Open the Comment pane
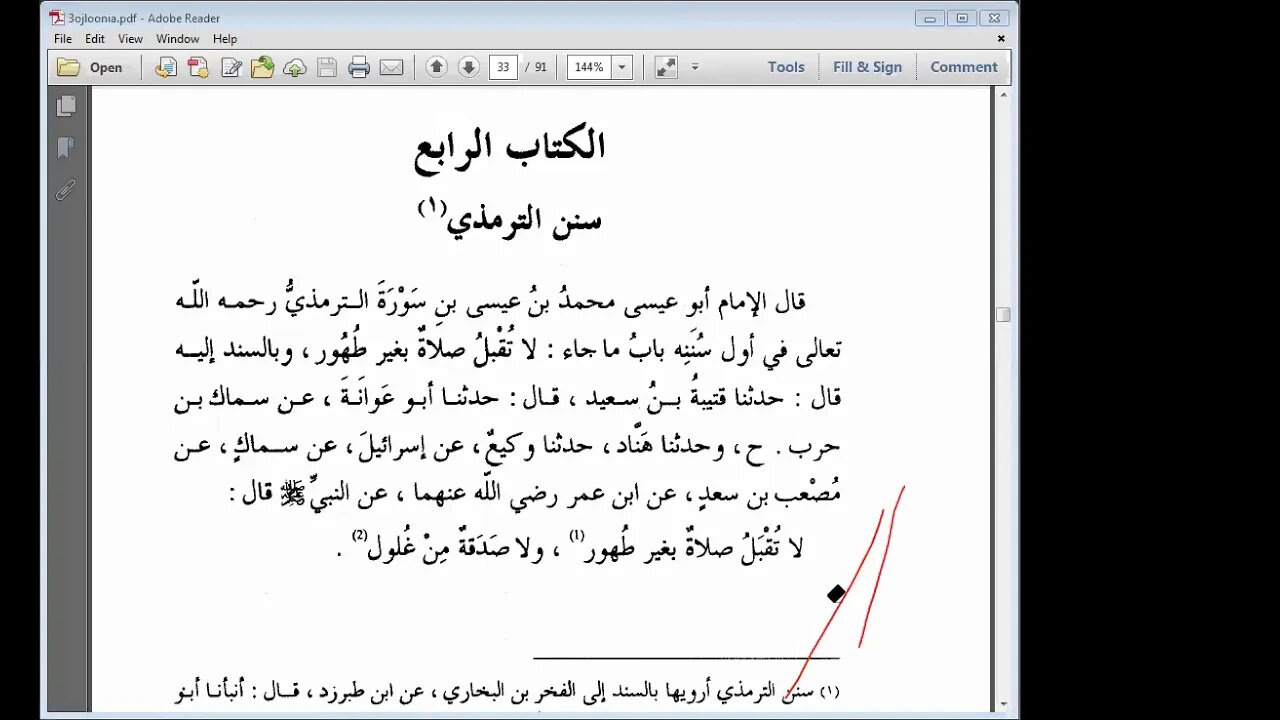This screenshot has height=720, width=1280. [964, 67]
